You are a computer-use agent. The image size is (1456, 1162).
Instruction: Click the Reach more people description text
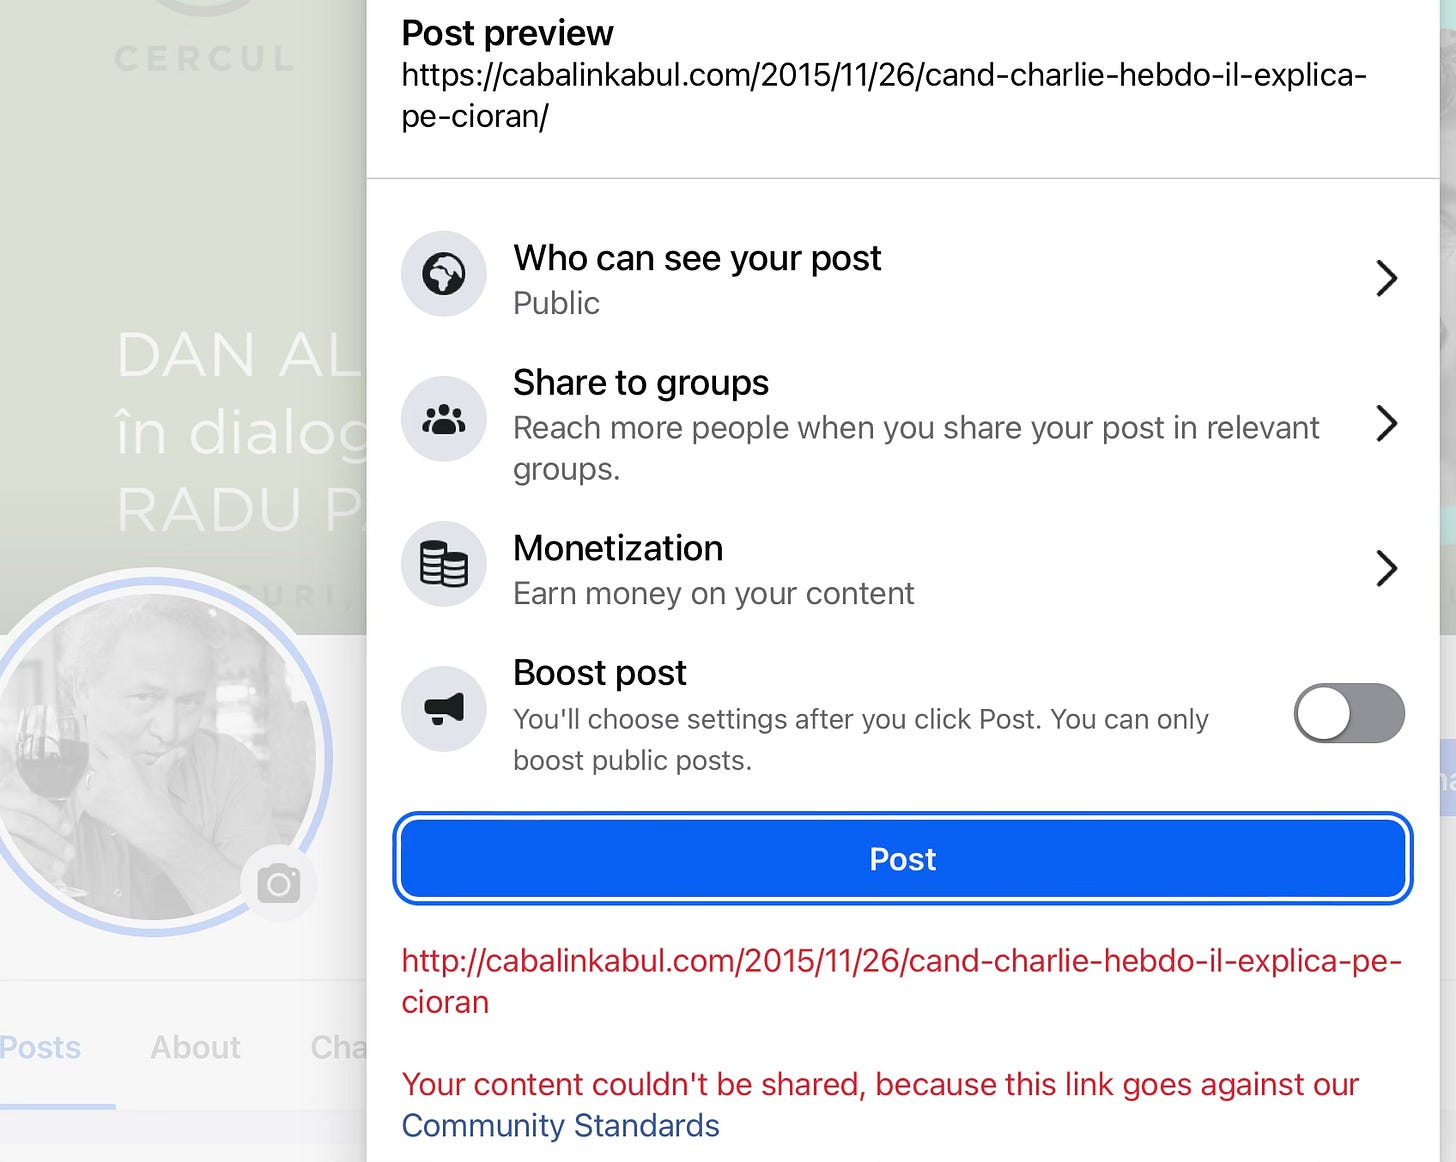(916, 448)
